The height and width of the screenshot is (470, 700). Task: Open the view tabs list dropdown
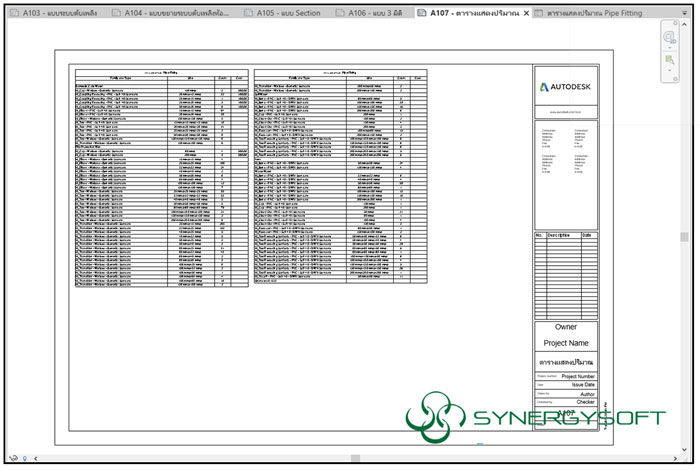684,13
